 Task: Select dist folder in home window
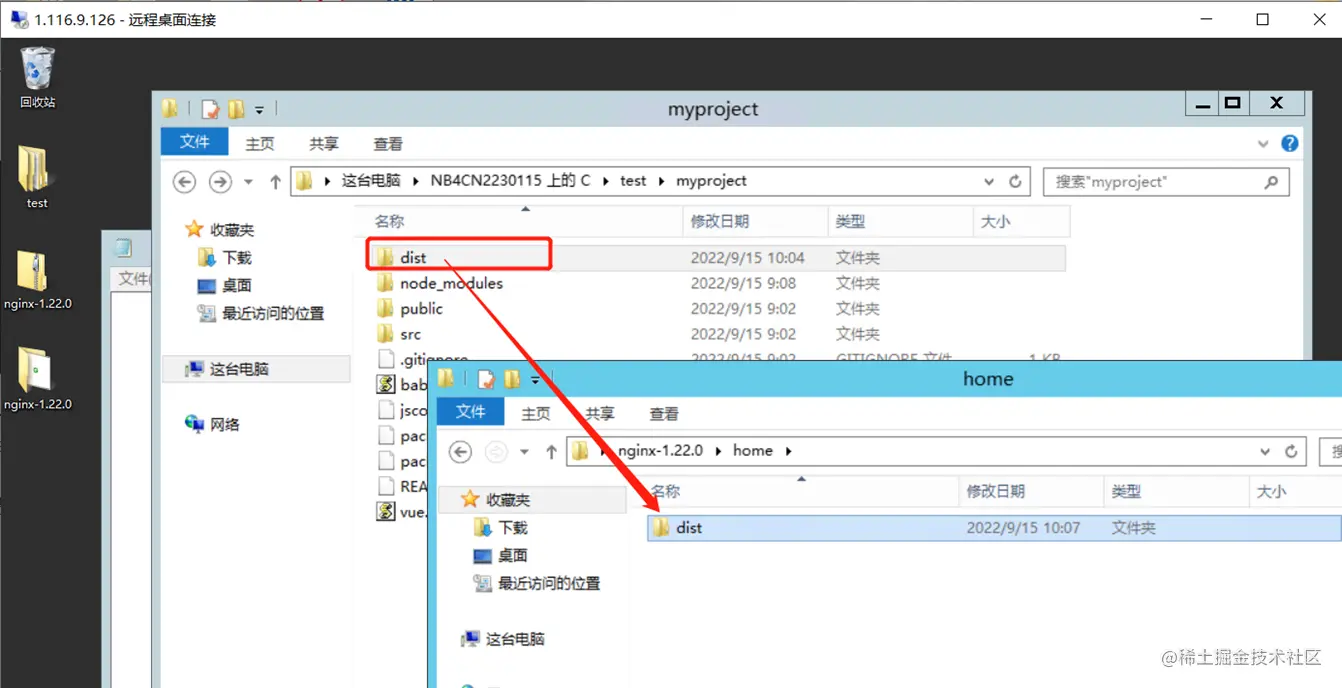pyautogui.click(x=992, y=528)
